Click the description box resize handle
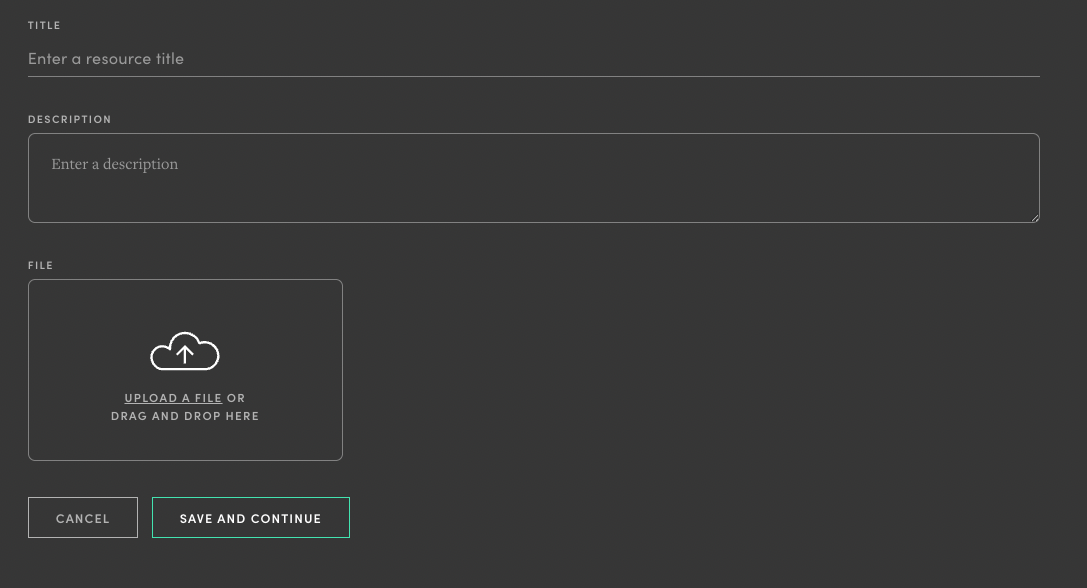1087x588 pixels. coord(1034,216)
